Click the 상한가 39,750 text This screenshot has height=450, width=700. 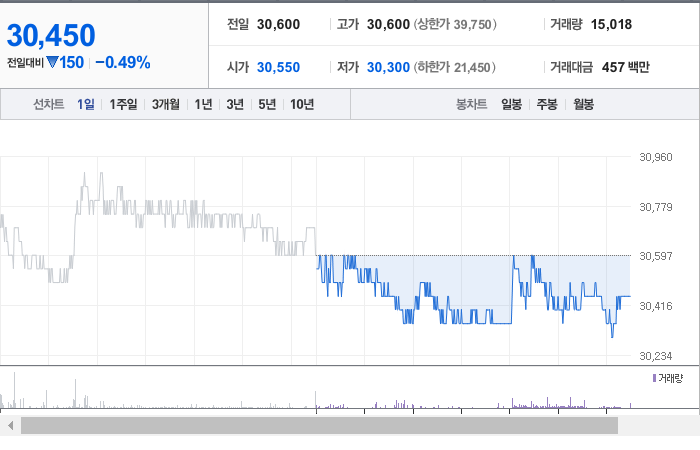(455, 24)
